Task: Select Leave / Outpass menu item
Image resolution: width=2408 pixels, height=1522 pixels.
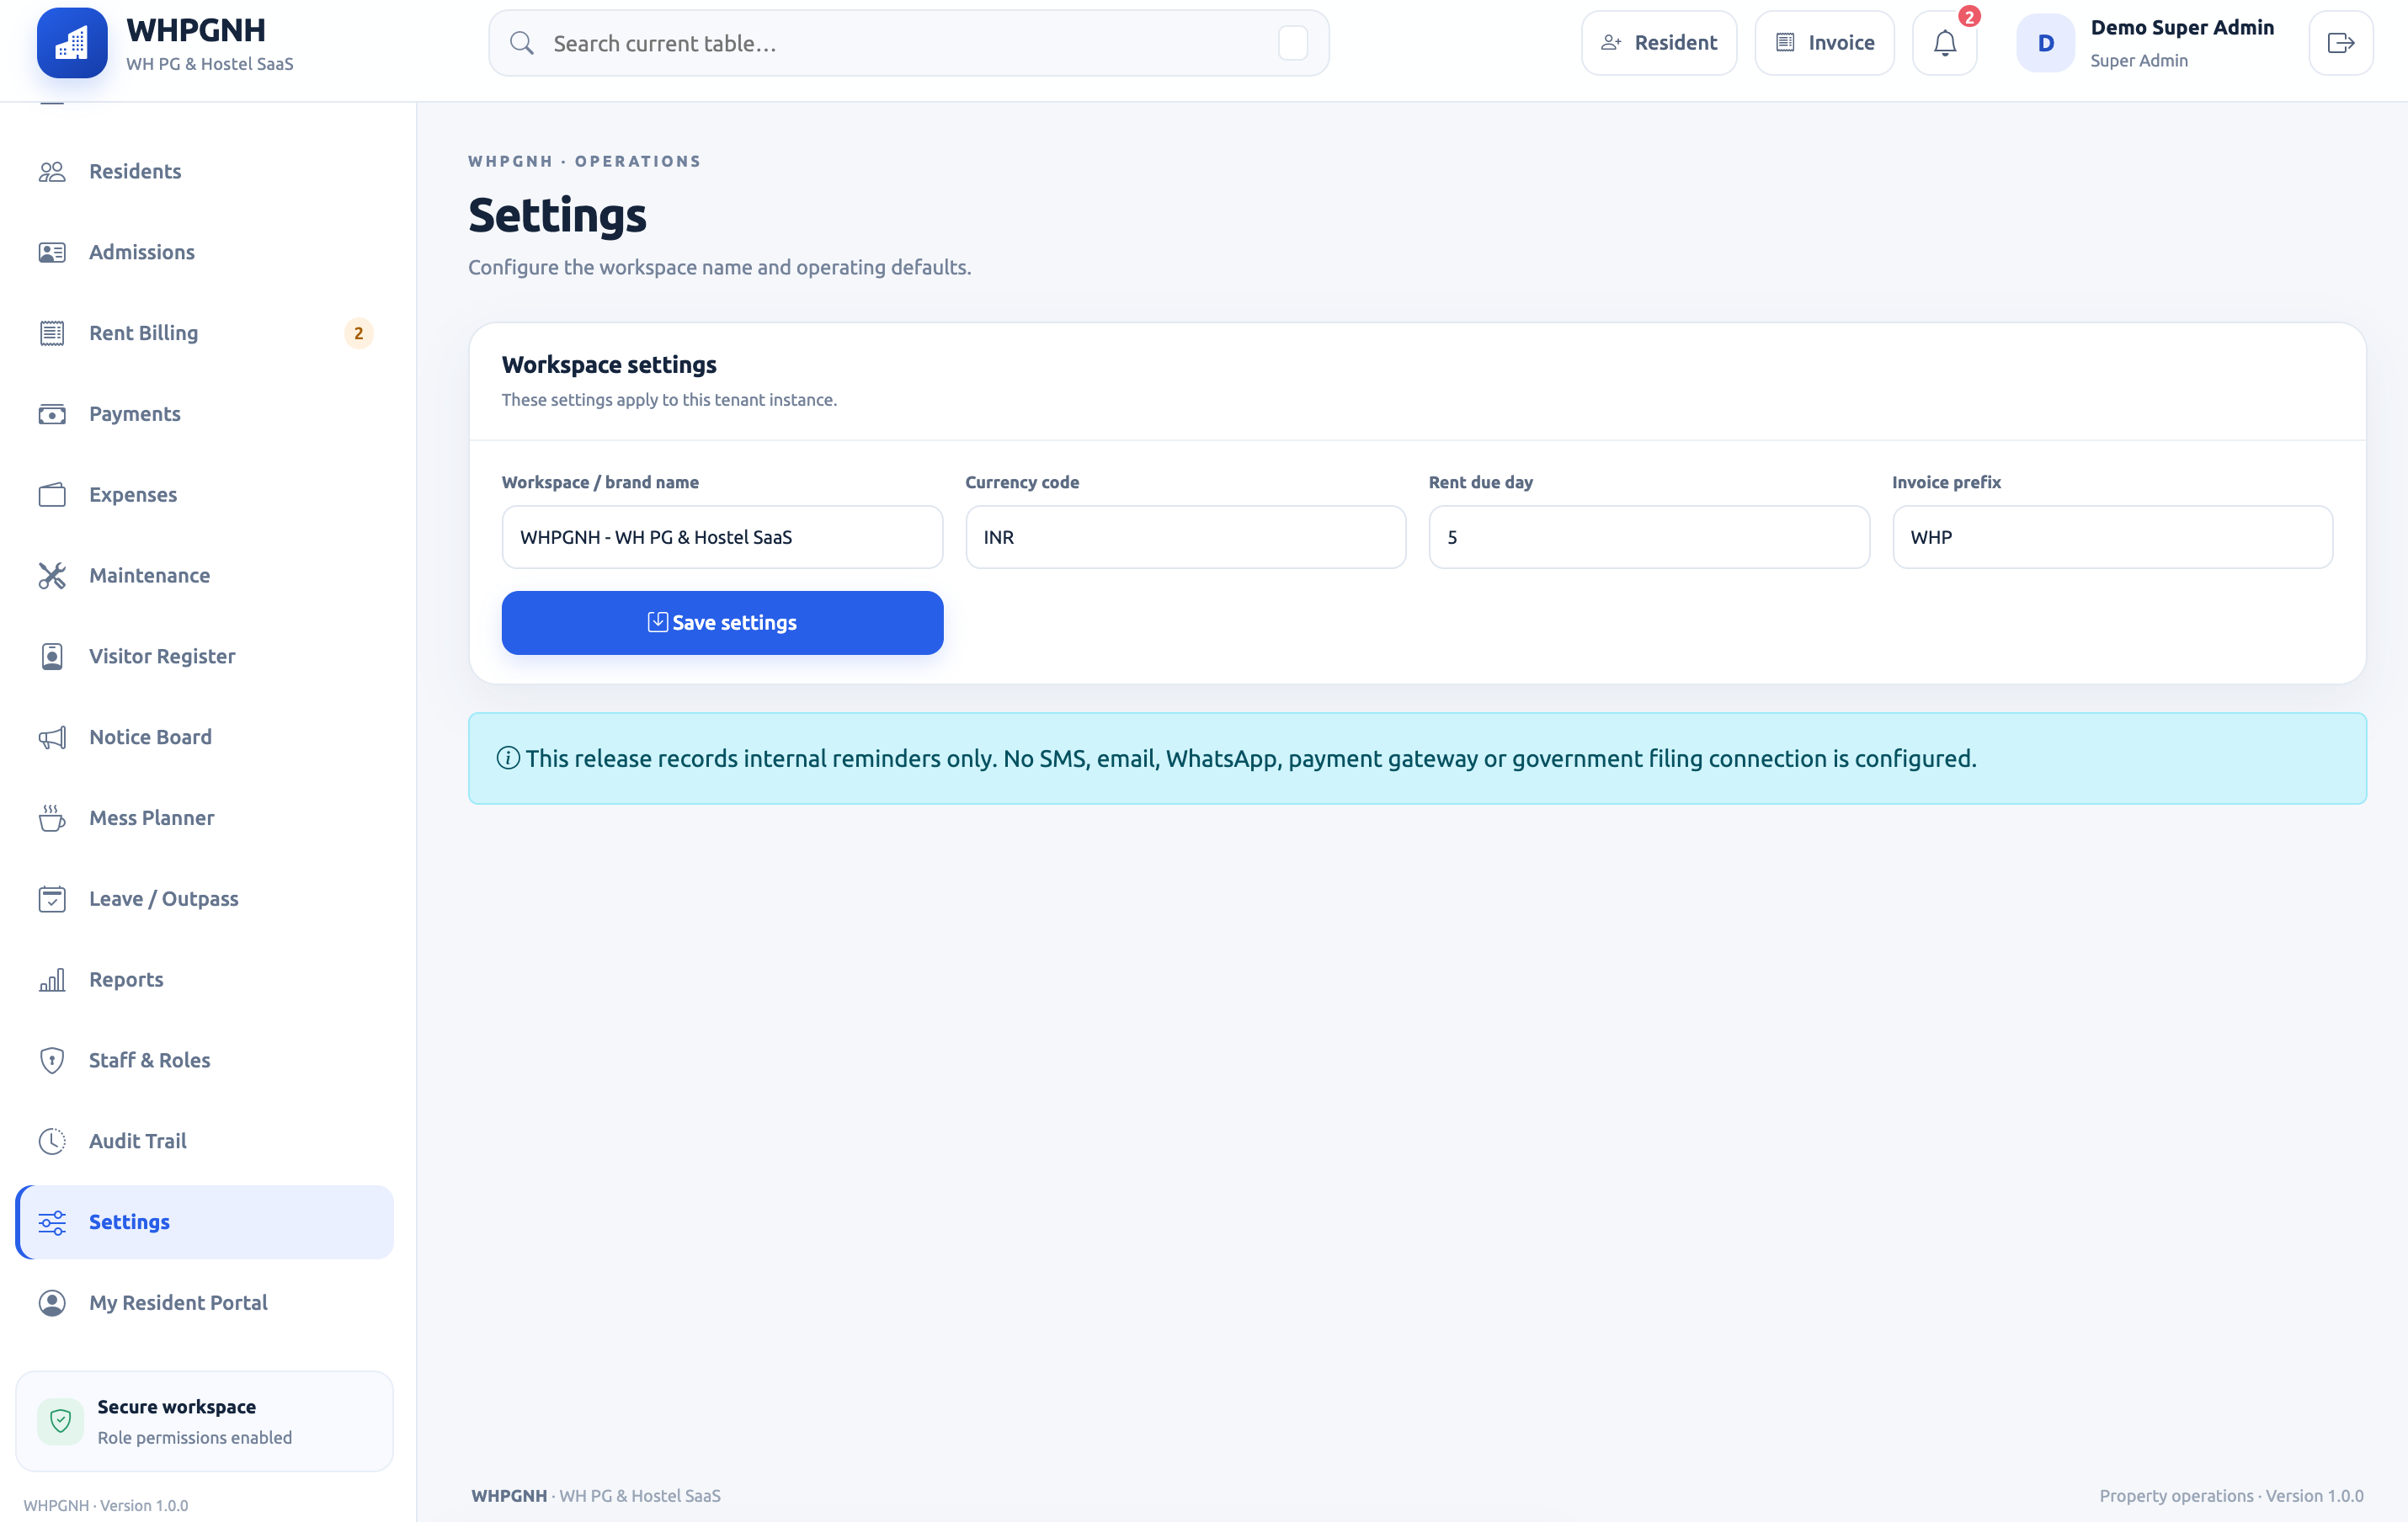Action: (205, 899)
